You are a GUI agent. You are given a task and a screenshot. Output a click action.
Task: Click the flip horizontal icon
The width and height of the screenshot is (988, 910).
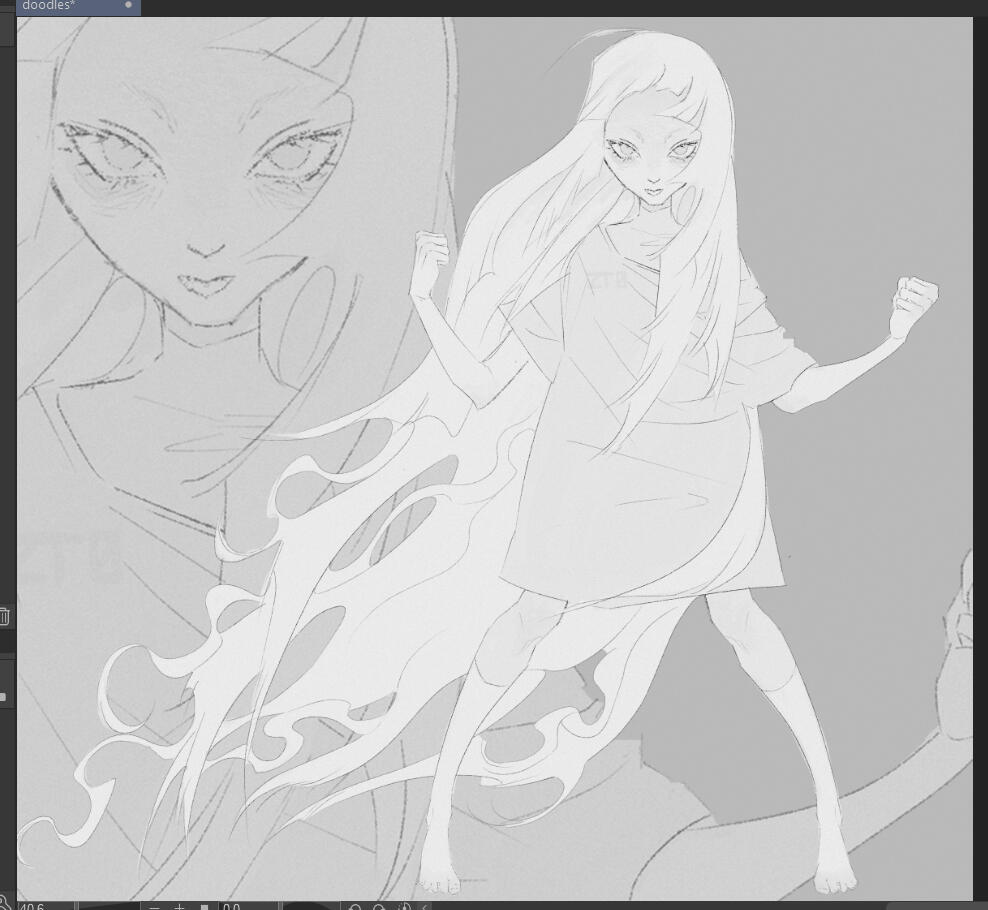[426, 907]
